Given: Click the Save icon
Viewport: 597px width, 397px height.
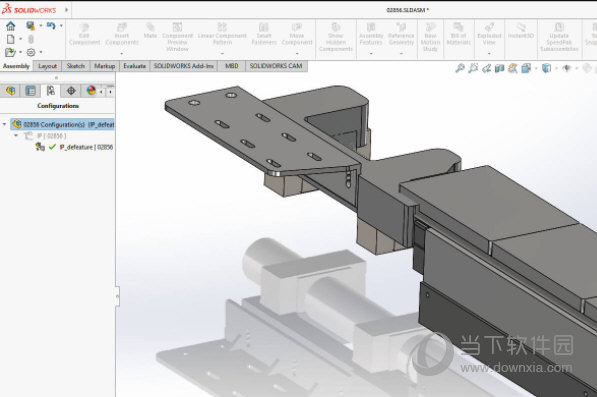Looking at the screenshot, I should [30, 26].
